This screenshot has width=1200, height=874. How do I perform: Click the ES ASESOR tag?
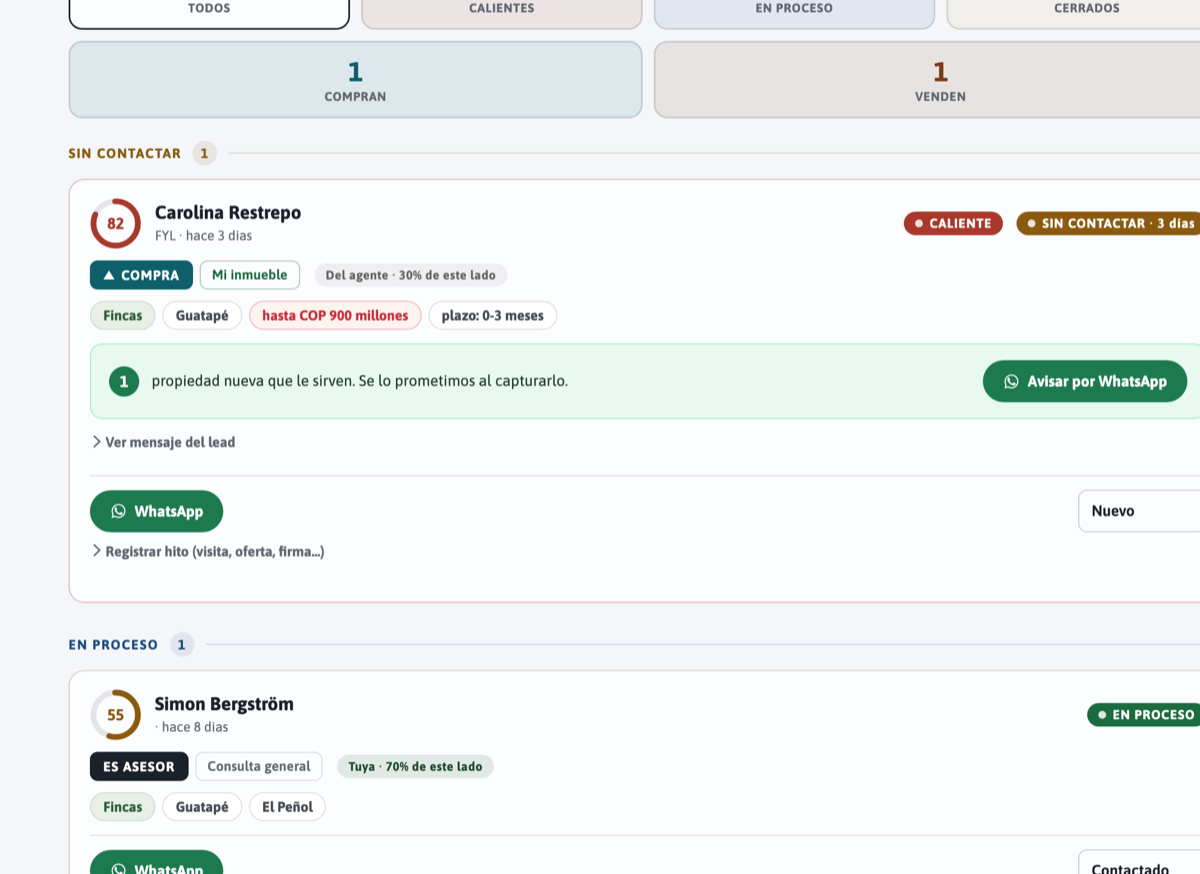(x=139, y=766)
